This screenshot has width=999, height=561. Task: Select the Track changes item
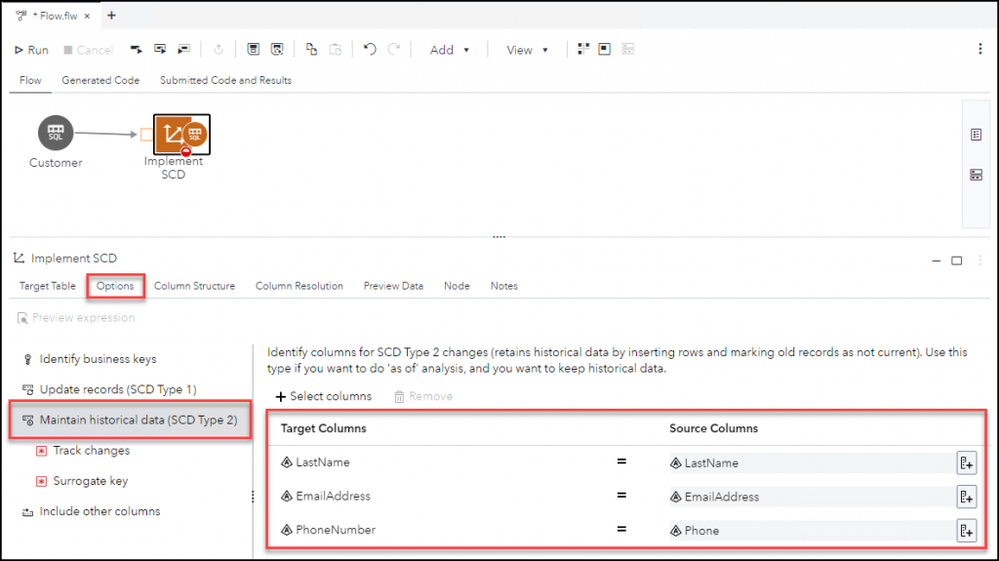coord(91,451)
